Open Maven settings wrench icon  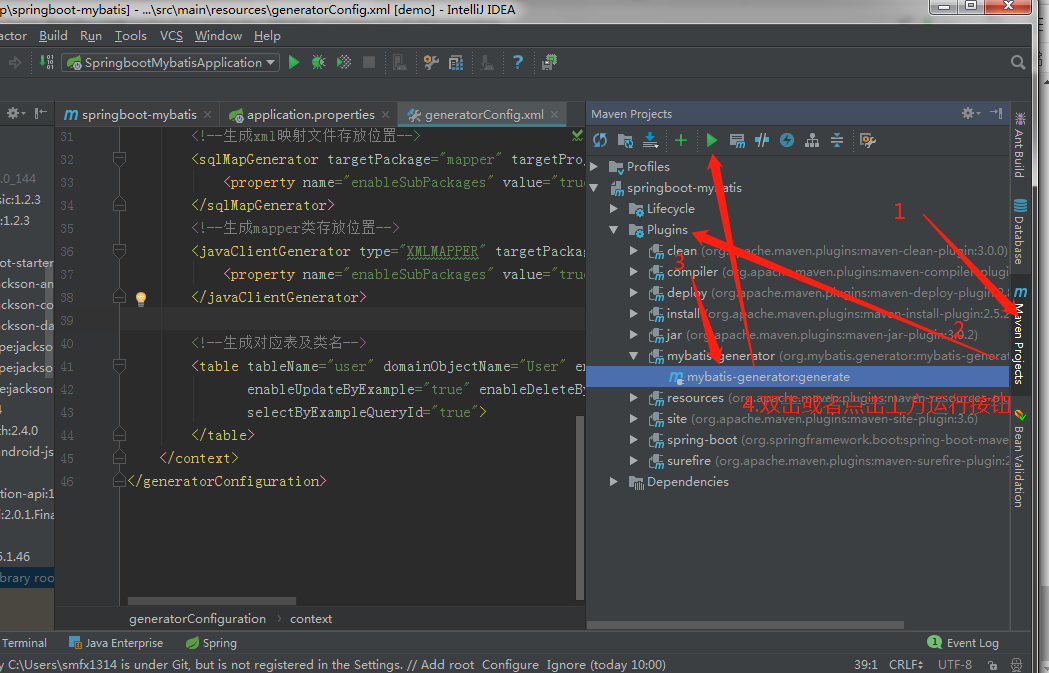point(868,140)
